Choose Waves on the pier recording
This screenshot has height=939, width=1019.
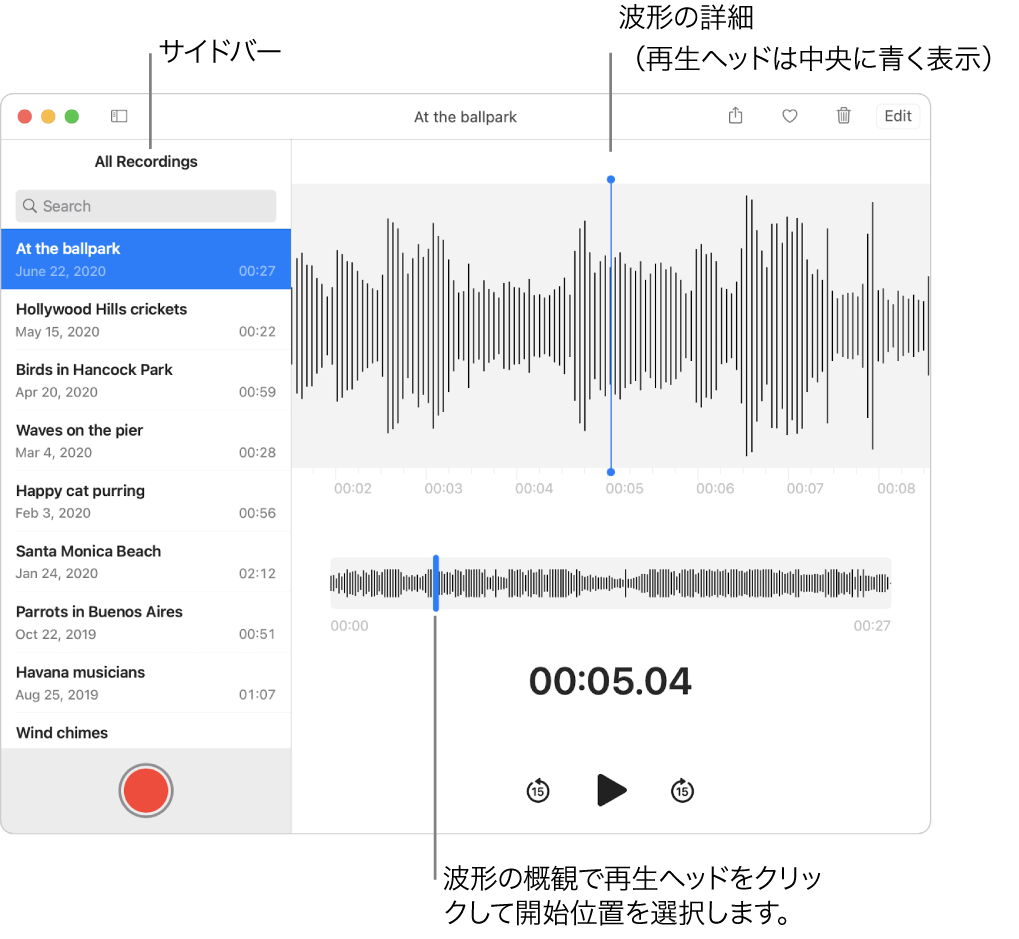pyautogui.click(x=146, y=441)
